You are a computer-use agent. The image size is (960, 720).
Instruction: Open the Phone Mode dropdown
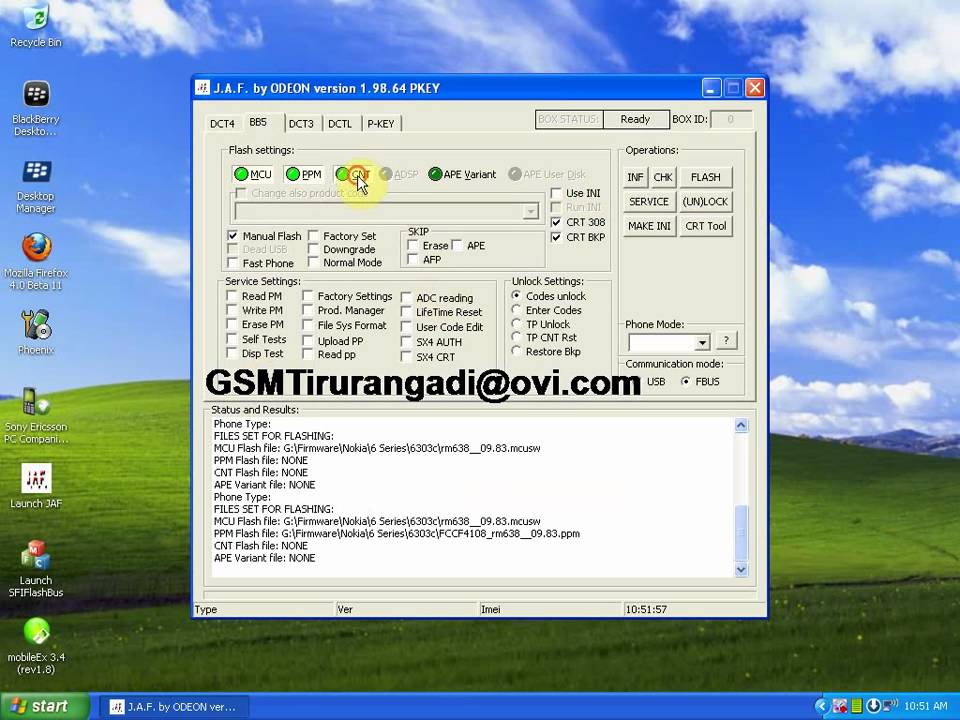pyautogui.click(x=702, y=342)
